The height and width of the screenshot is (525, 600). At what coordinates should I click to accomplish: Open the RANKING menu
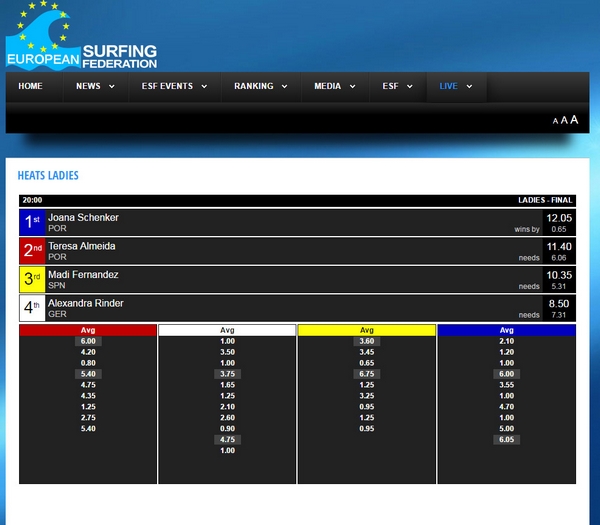pyautogui.click(x=254, y=86)
